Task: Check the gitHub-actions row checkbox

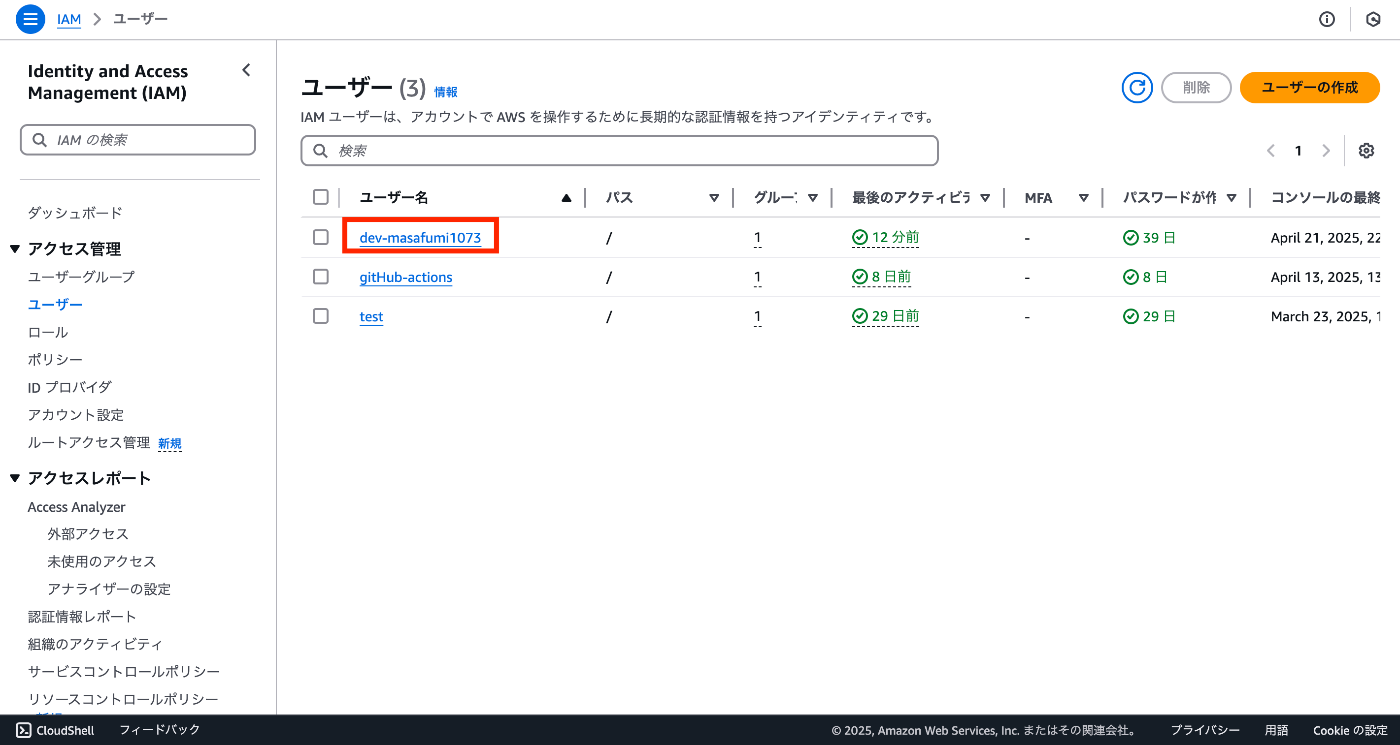Action: click(x=321, y=277)
